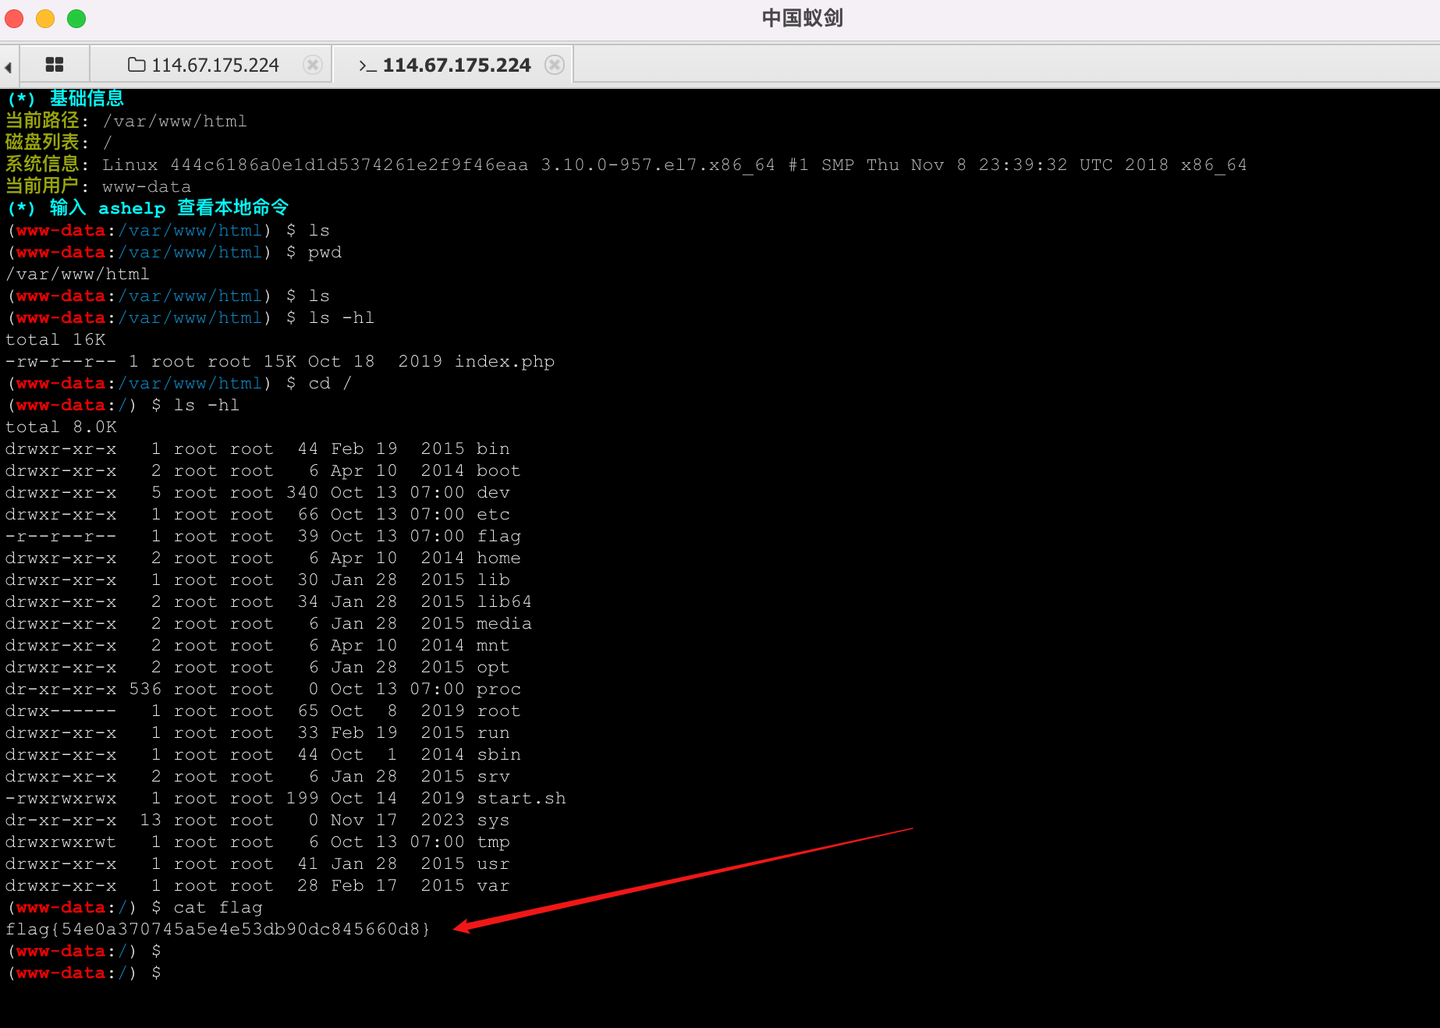The height and width of the screenshot is (1028, 1440).
Task: Click the start.sh entry in the listing
Action: tap(521, 798)
